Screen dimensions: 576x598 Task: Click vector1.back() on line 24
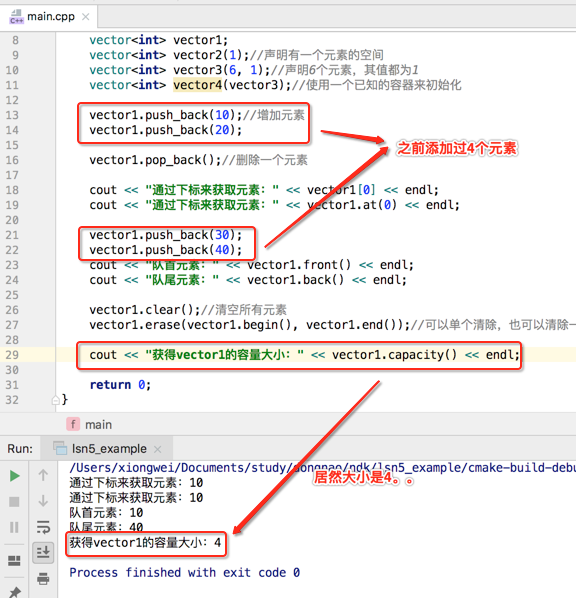pyautogui.click(x=295, y=280)
